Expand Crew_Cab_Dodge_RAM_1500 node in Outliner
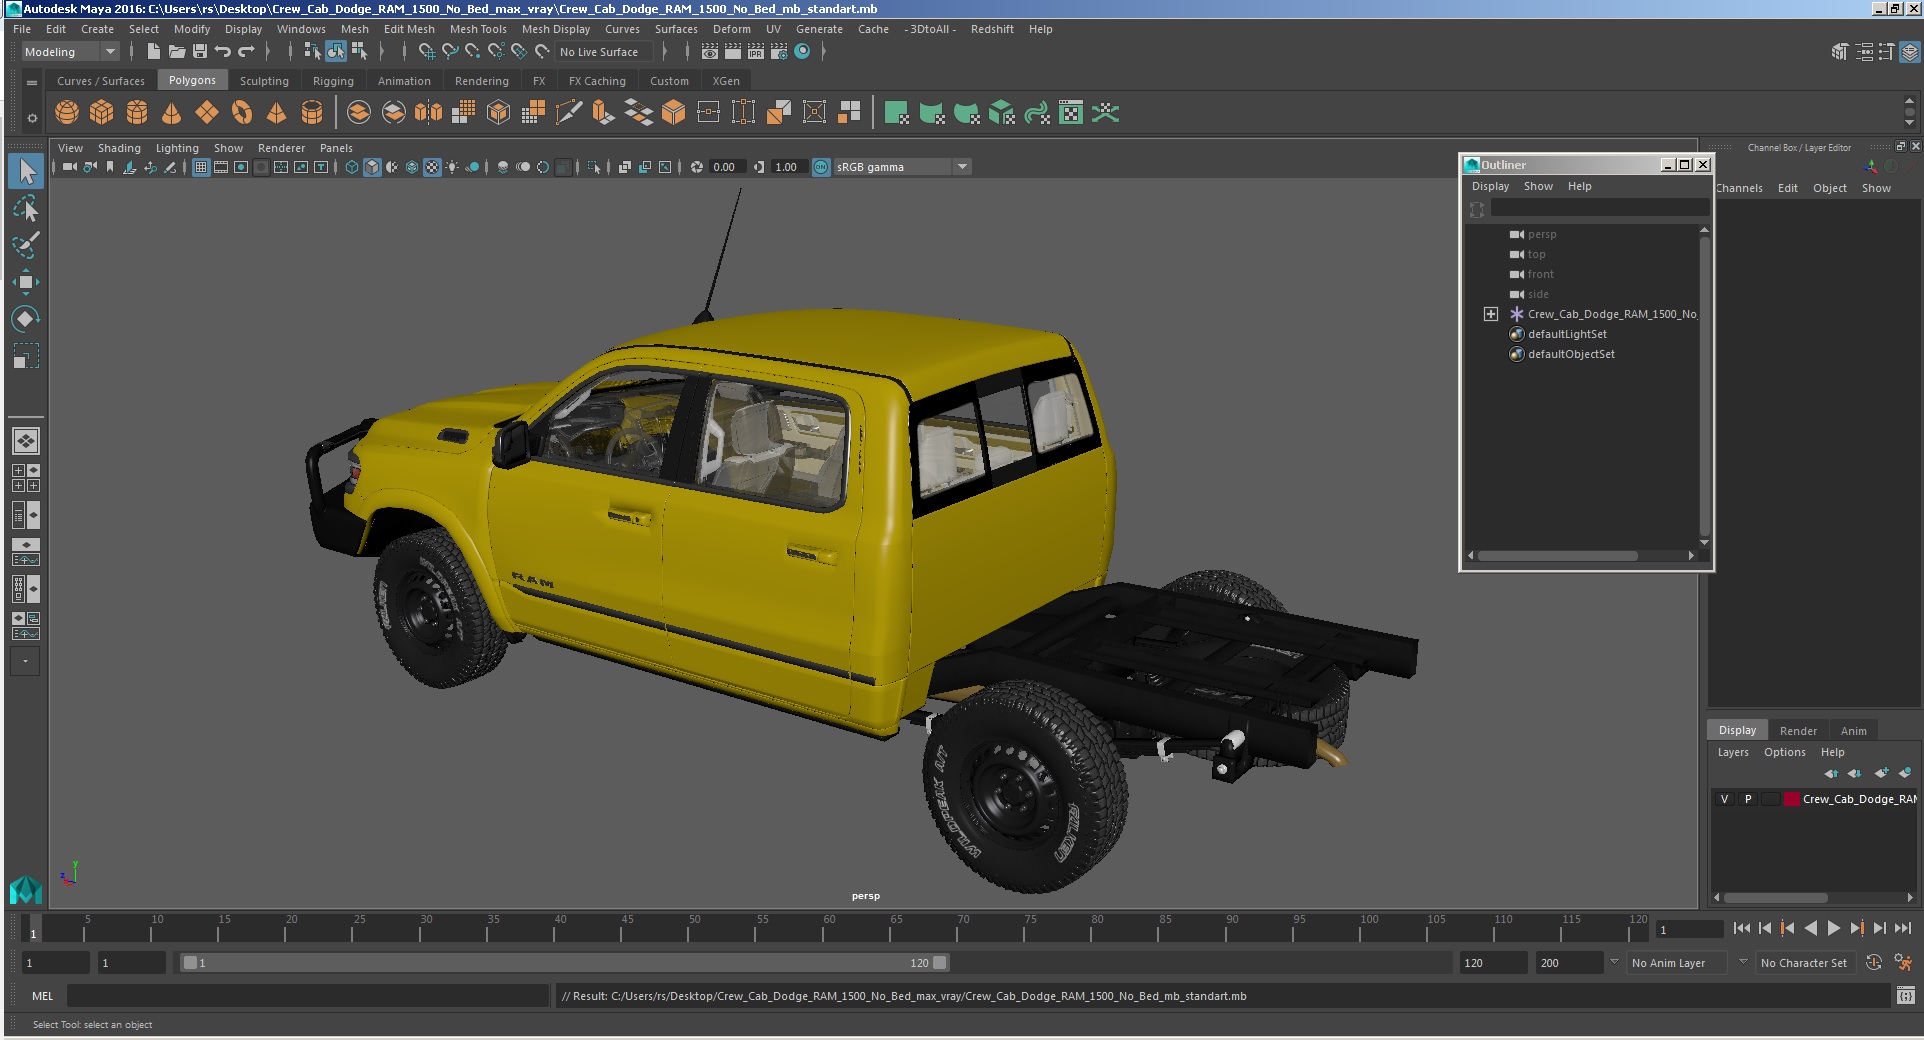This screenshot has height=1040, width=1924. [x=1491, y=314]
